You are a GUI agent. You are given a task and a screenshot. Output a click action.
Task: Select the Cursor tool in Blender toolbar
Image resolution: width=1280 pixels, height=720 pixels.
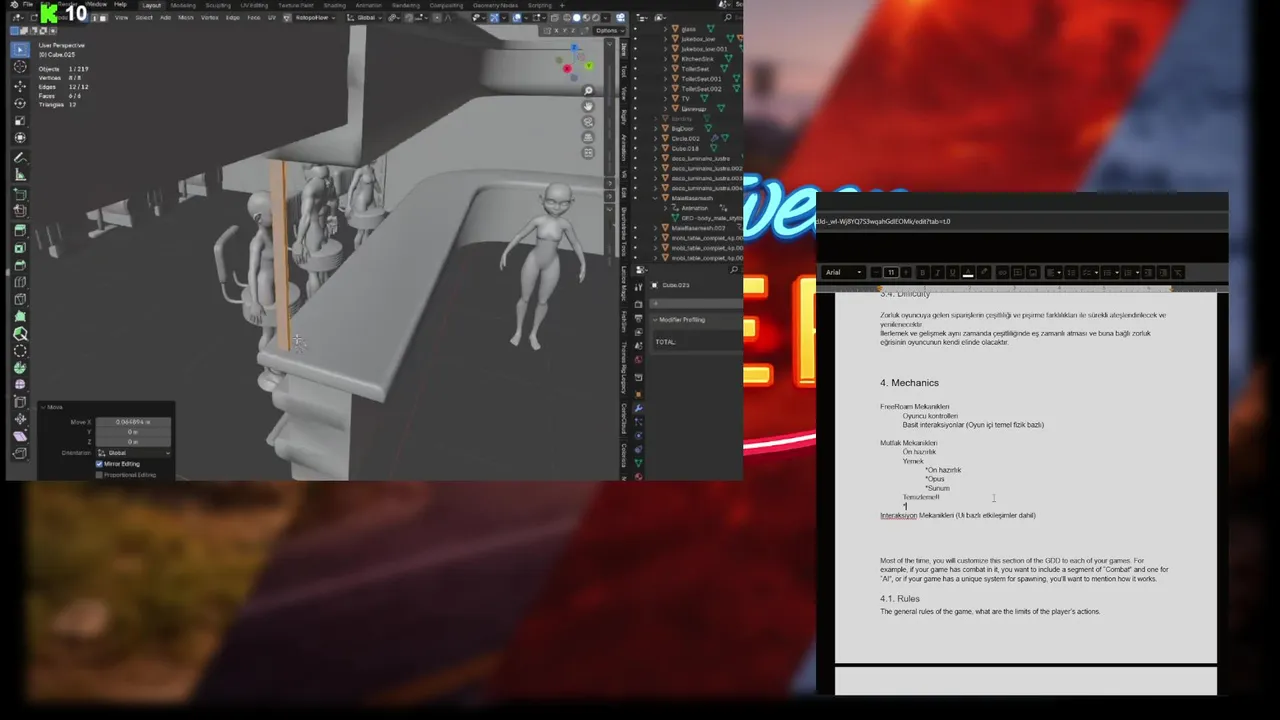point(20,67)
